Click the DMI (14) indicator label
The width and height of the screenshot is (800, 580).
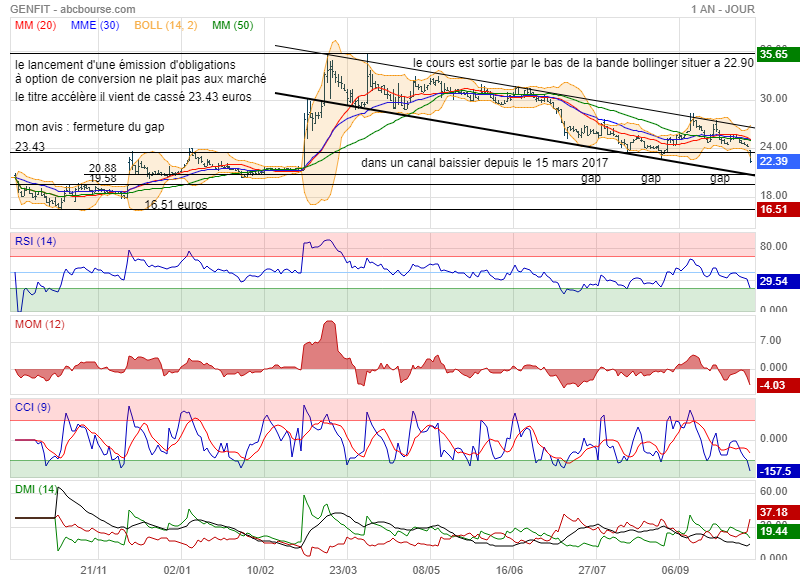(x=36, y=489)
